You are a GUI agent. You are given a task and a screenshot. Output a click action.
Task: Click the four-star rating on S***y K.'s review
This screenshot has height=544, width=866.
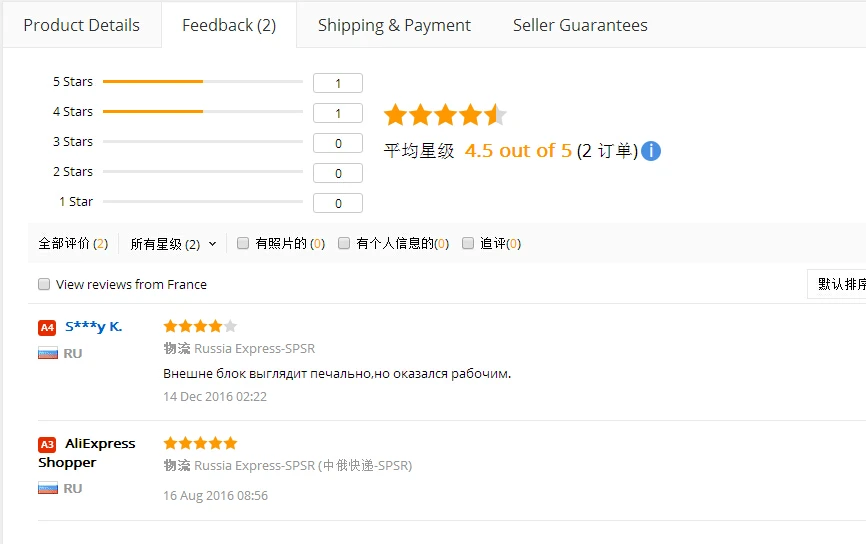(200, 326)
